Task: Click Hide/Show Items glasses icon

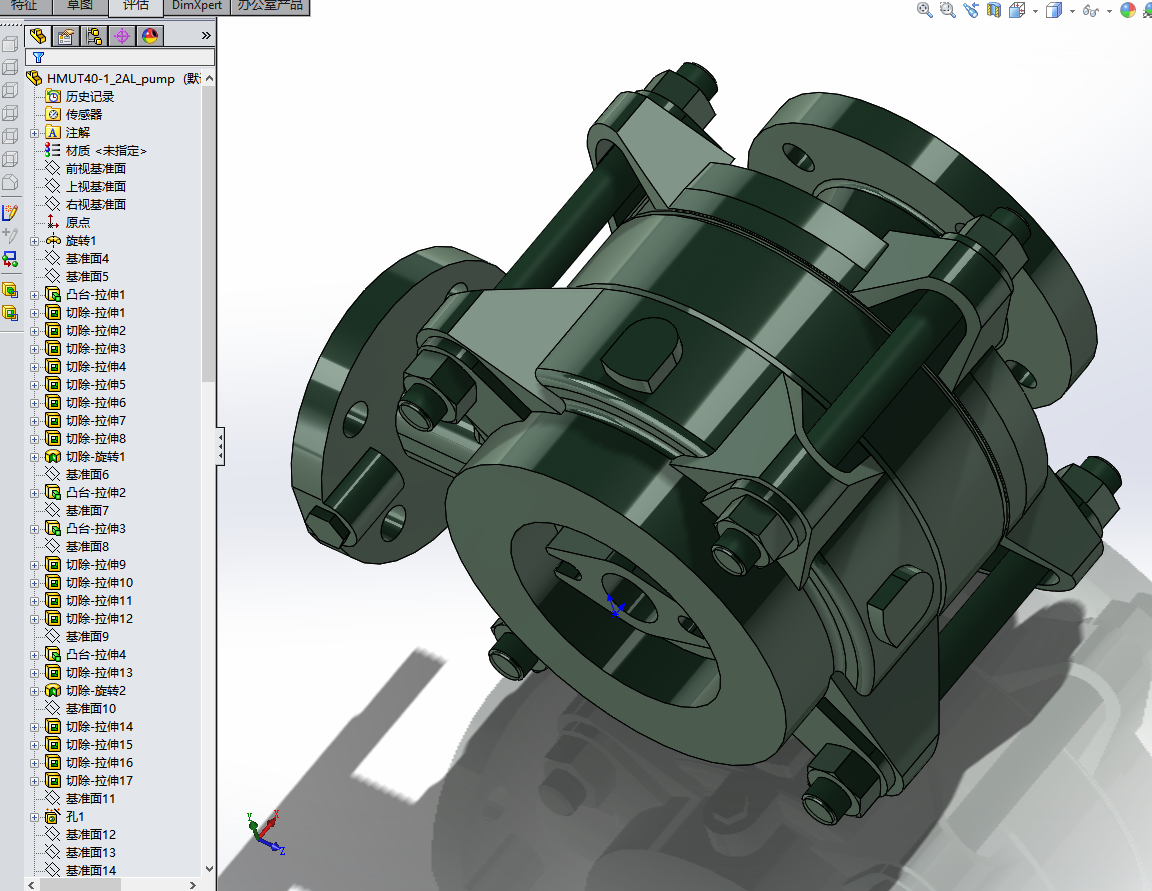Action: pyautogui.click(x=1091, y=10)
